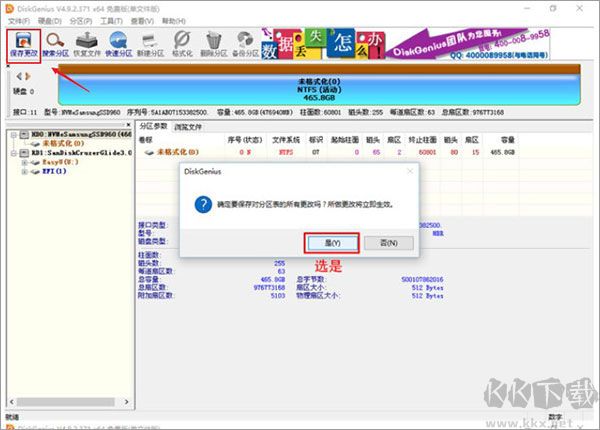Click the 512 Bytes 扇区大小 value
The image size is (600, 430).
(x=427, y=288)
